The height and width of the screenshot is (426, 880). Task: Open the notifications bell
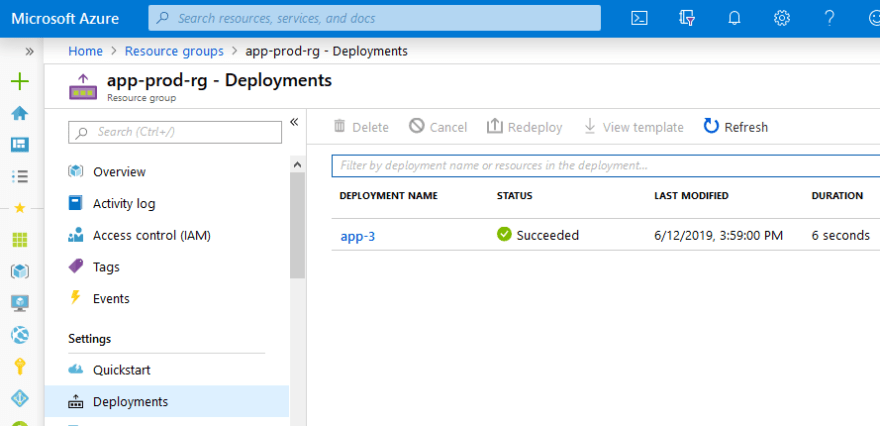(x=734, y=18)
